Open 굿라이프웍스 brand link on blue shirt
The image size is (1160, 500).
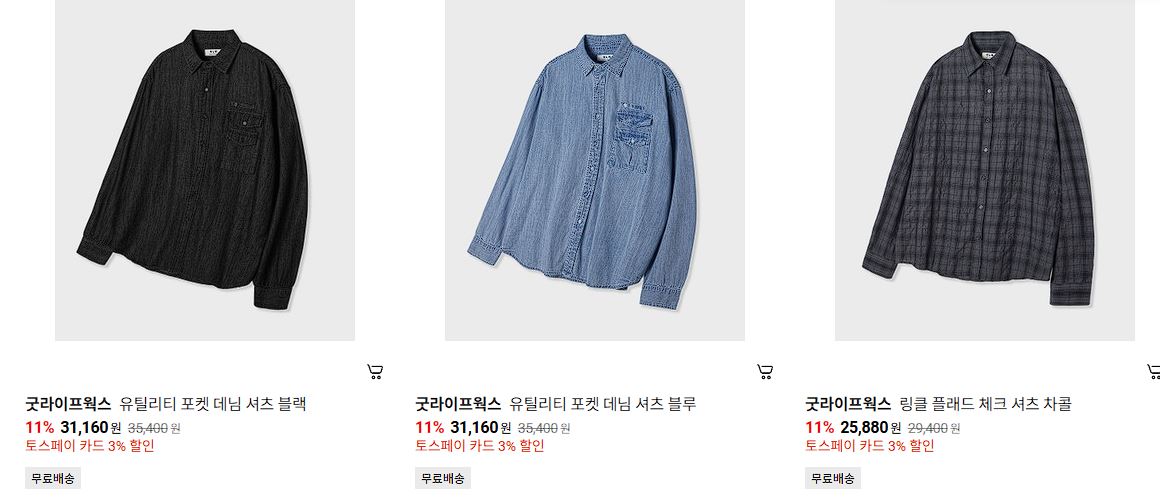point(458,404)
